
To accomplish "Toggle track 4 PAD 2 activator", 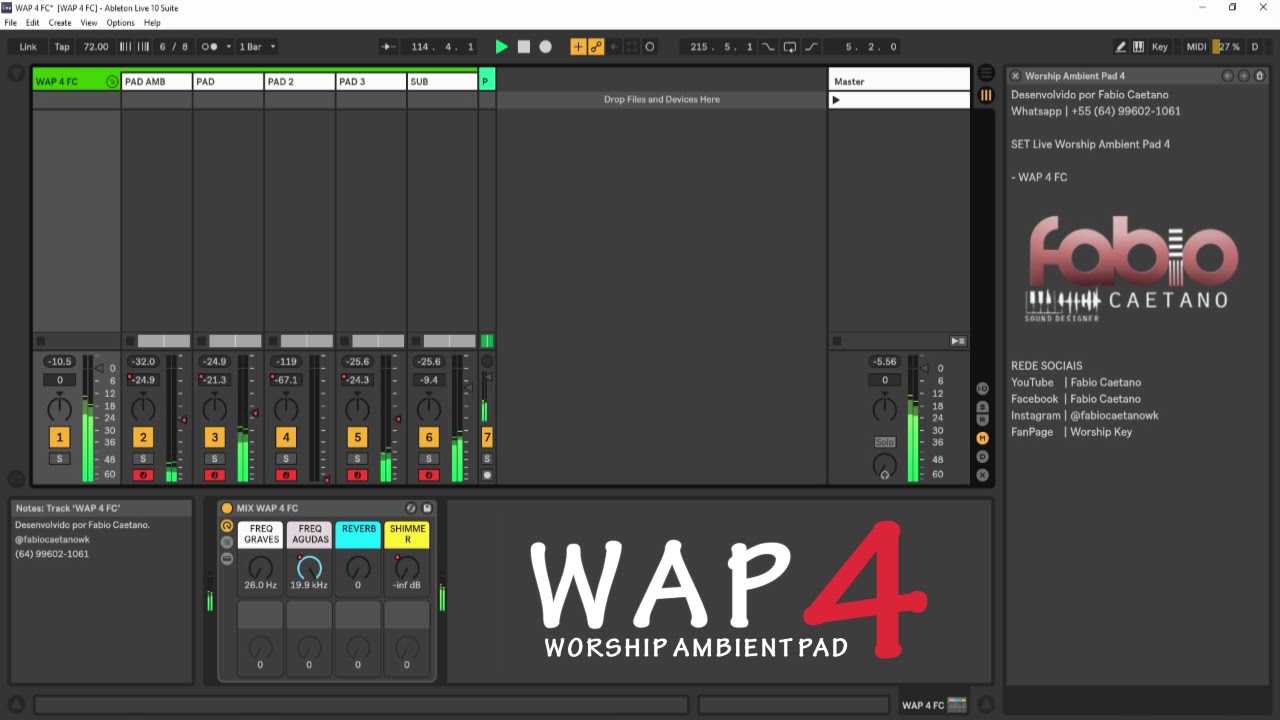I will pyautogui.click(x=286, y=437).
